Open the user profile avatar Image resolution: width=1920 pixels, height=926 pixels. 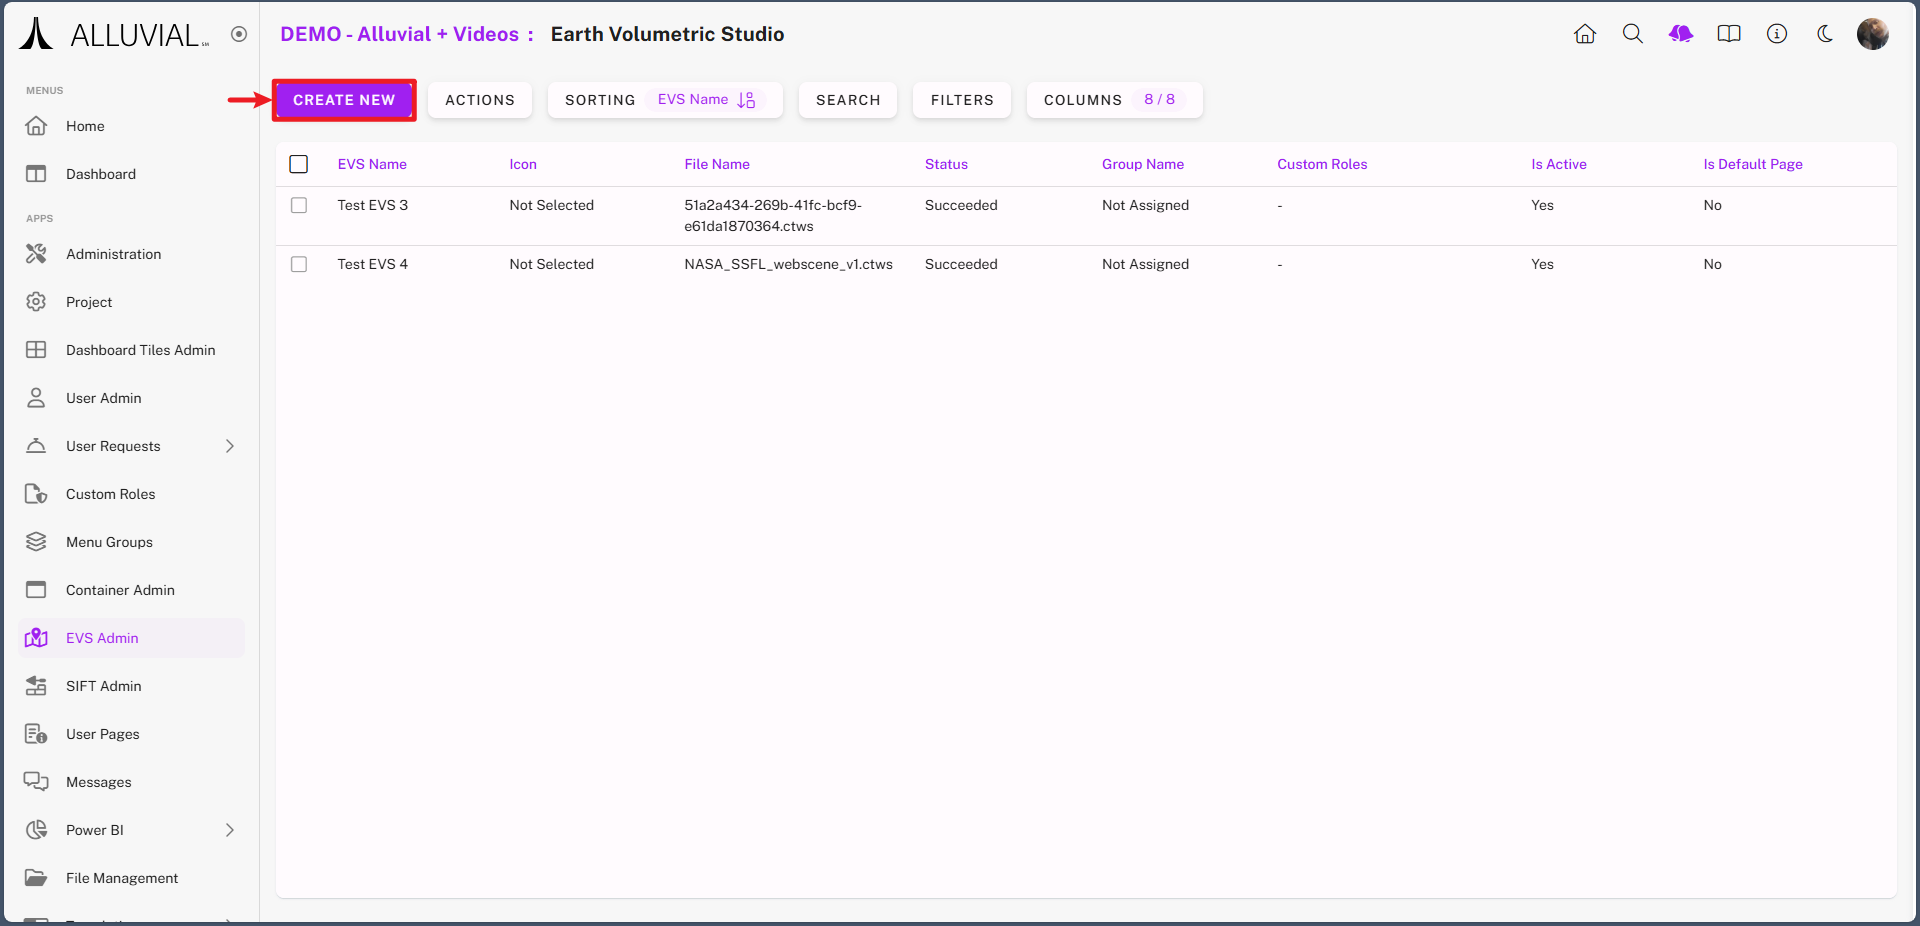(x=1872, y=34)
